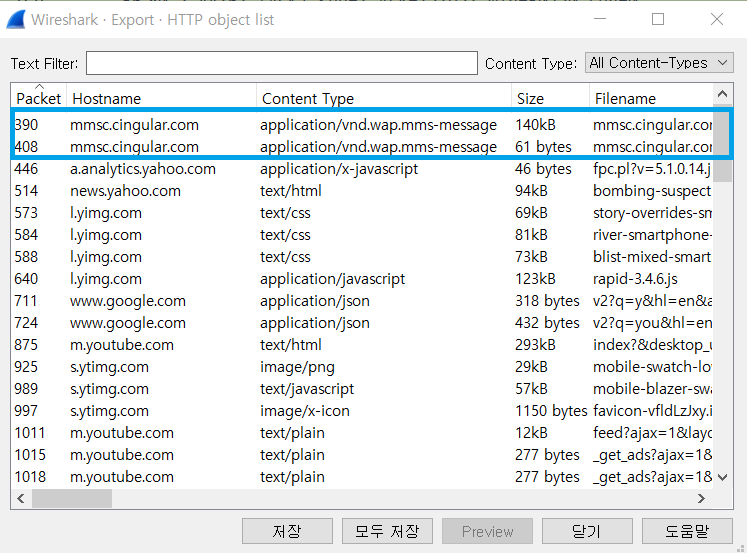The width and height of the screenshot is (747, 553).
Task: Sort by the Filename column header
Action: click(651, 98)
